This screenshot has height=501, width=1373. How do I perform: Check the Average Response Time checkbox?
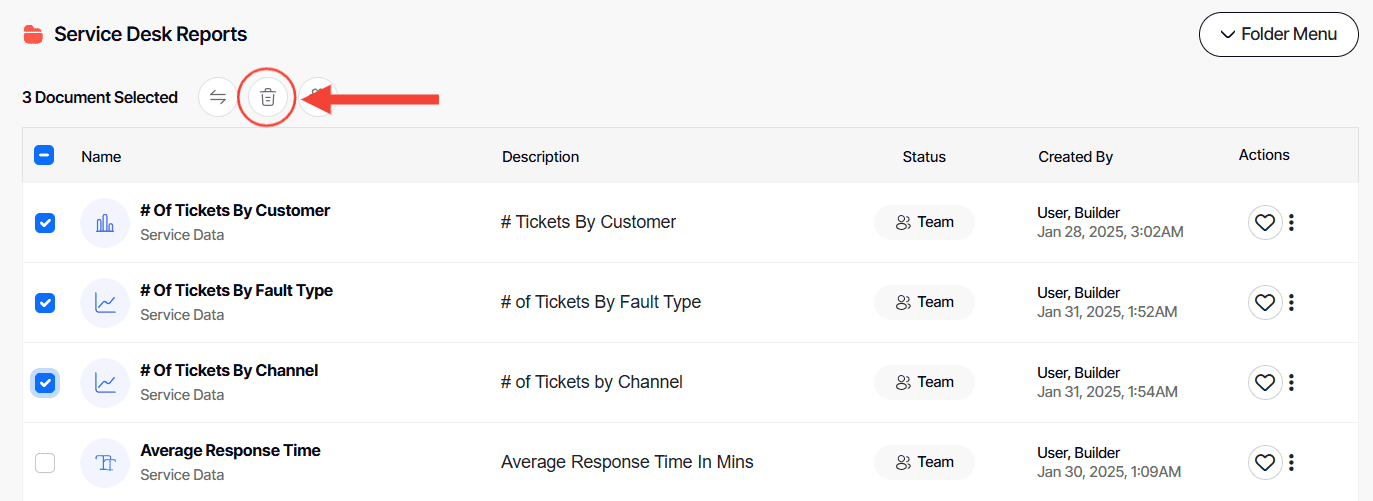point(45,462)
